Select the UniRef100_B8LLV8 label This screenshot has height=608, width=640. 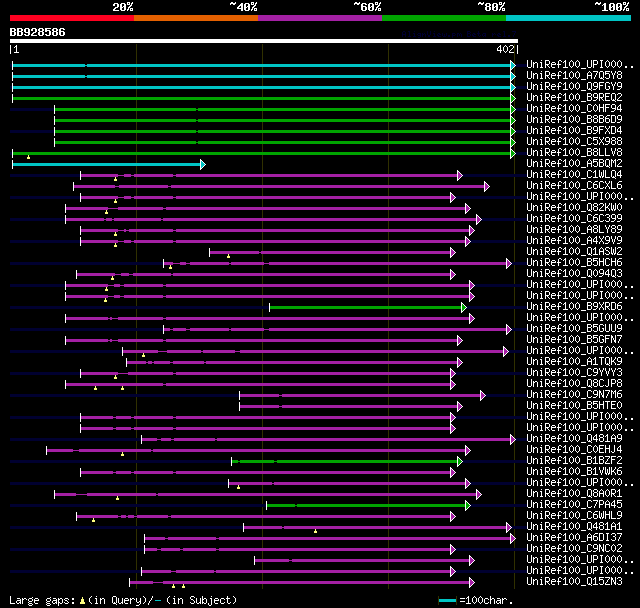[x=574, y=153]
